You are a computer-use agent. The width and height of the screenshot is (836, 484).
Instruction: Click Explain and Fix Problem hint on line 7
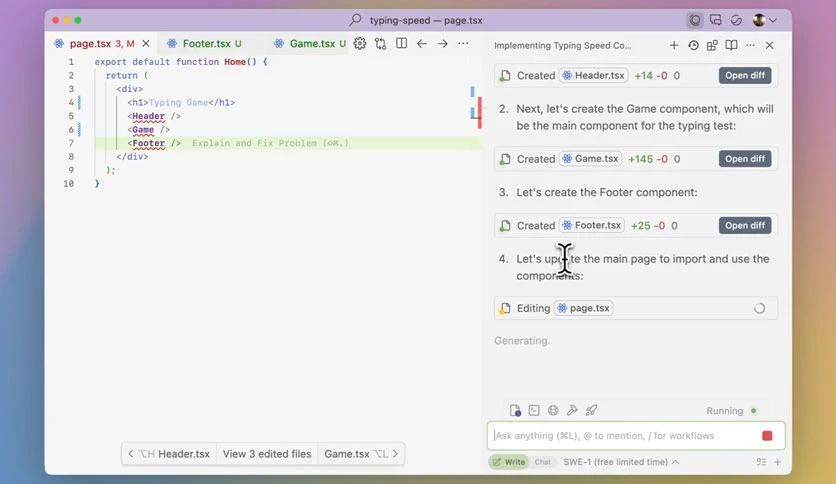[270, 143]
